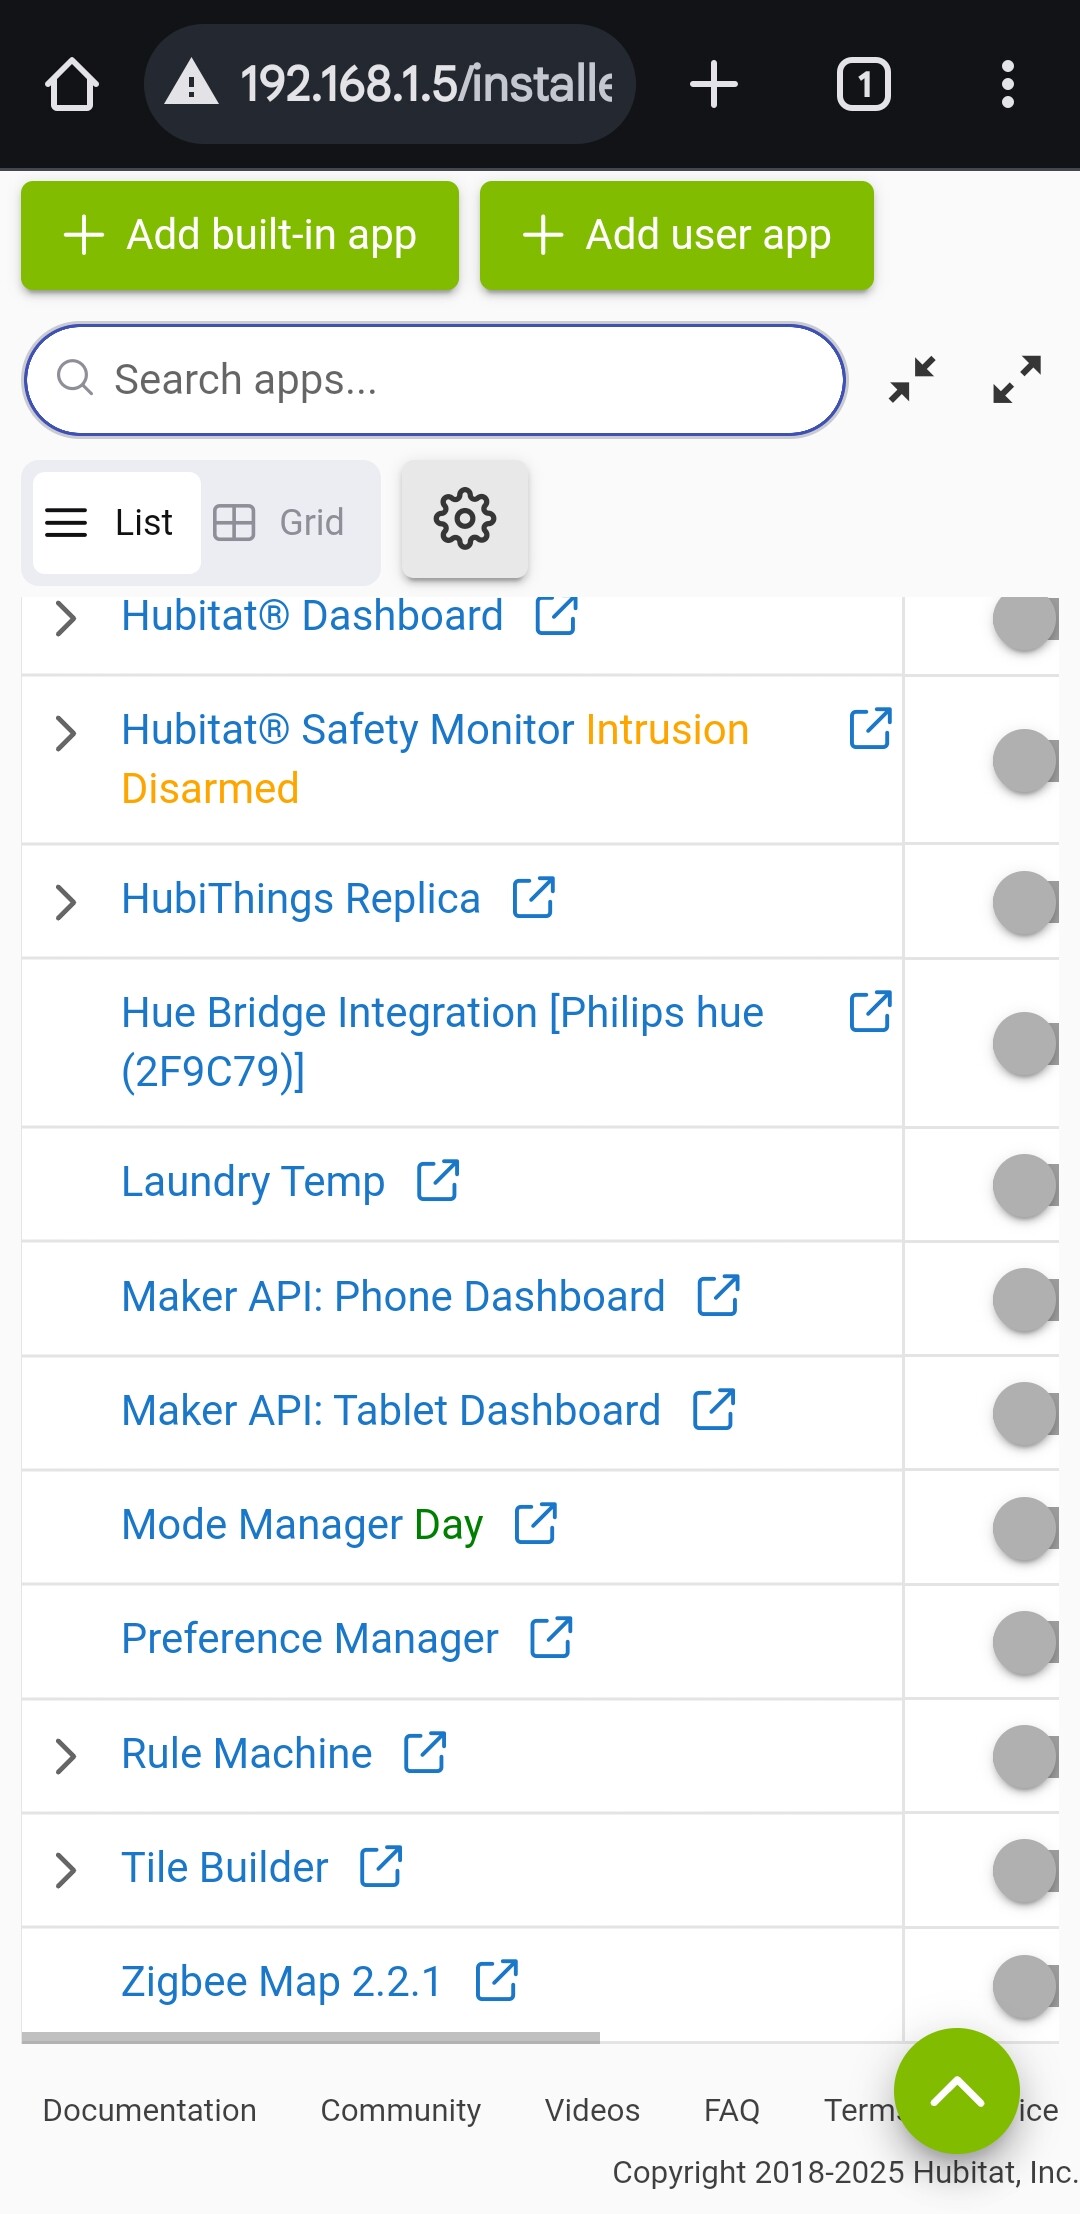Expand the Hubitat Safety Monitor row

pyautogui.click(x=66, y=733)
